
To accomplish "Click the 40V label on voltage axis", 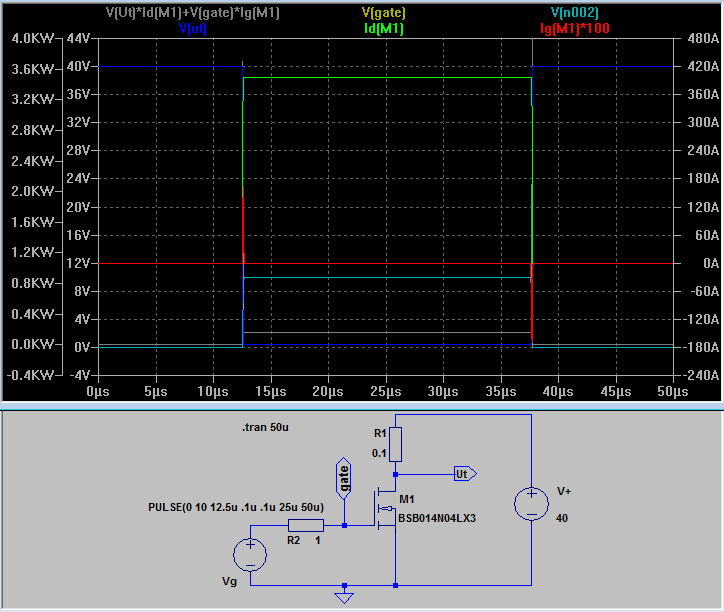I will [78, 67].
